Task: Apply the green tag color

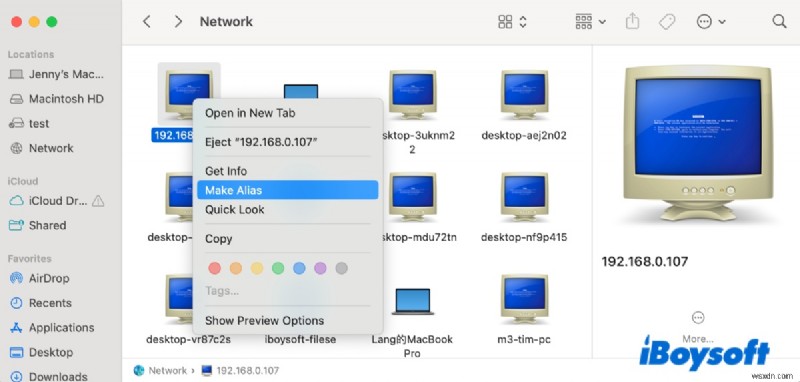Action: (278, 268)
